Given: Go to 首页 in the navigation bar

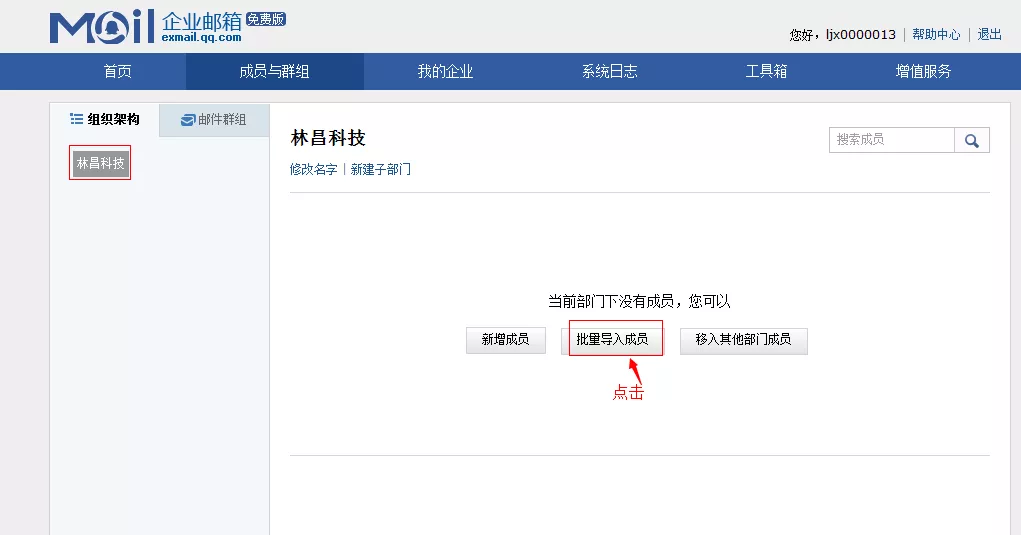Looking at the screenshot, I should pyautogui.click(x=117, y=72).
